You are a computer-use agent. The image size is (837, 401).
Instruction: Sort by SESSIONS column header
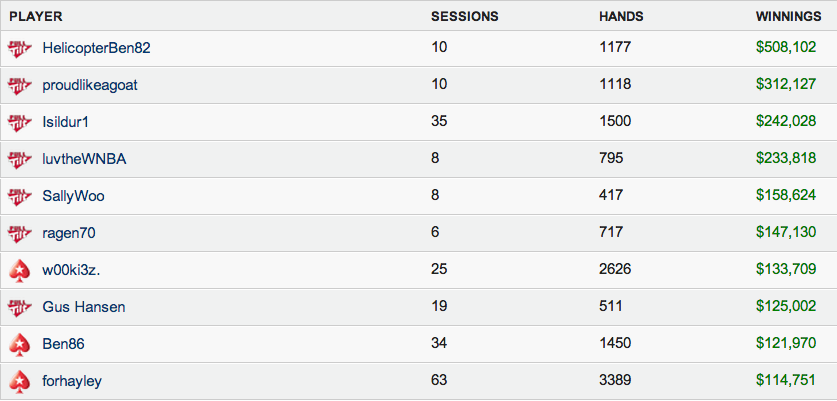[x=464, y=17]
